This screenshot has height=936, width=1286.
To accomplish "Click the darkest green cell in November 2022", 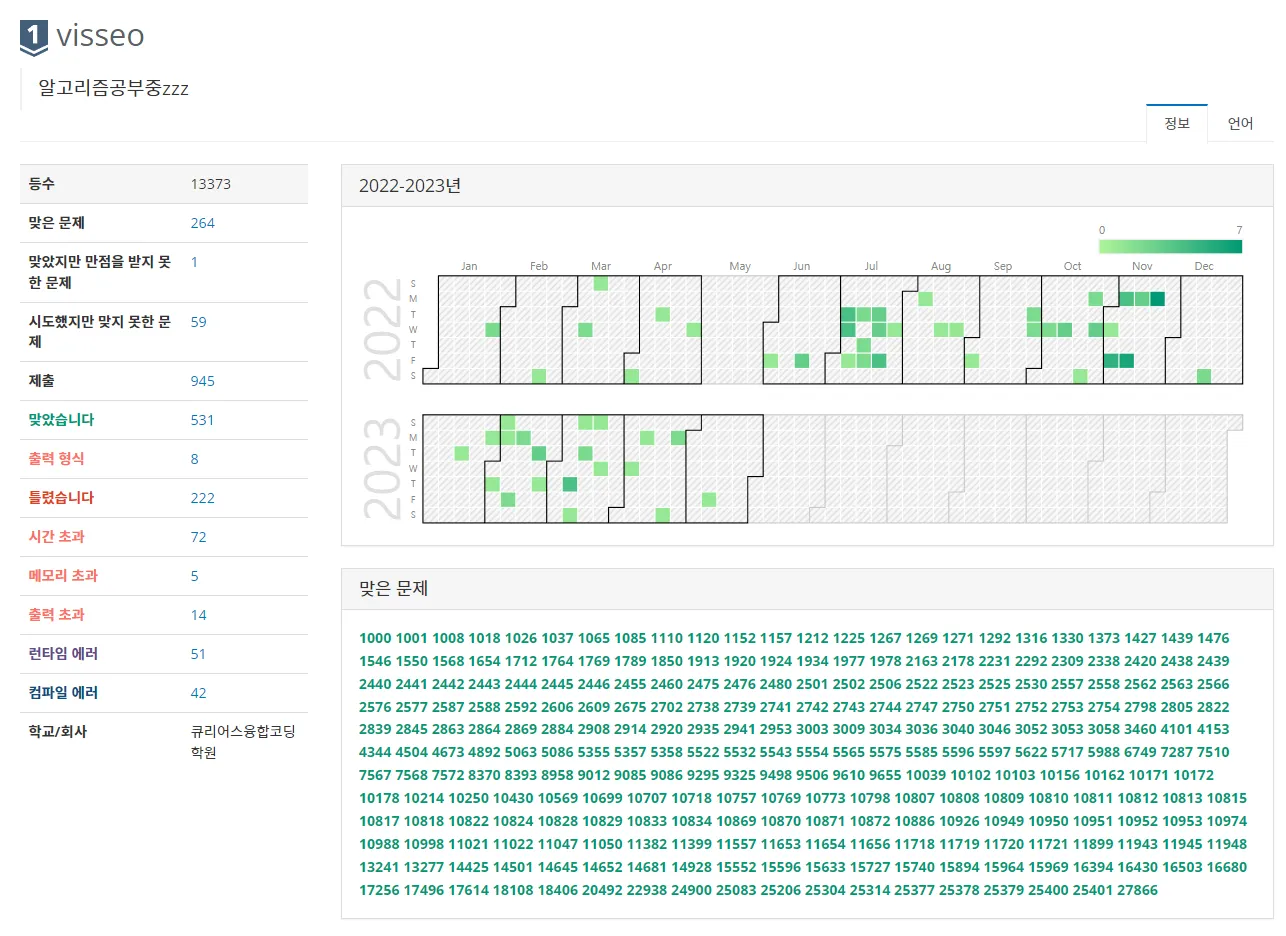I will click(x=1157, y=299).
